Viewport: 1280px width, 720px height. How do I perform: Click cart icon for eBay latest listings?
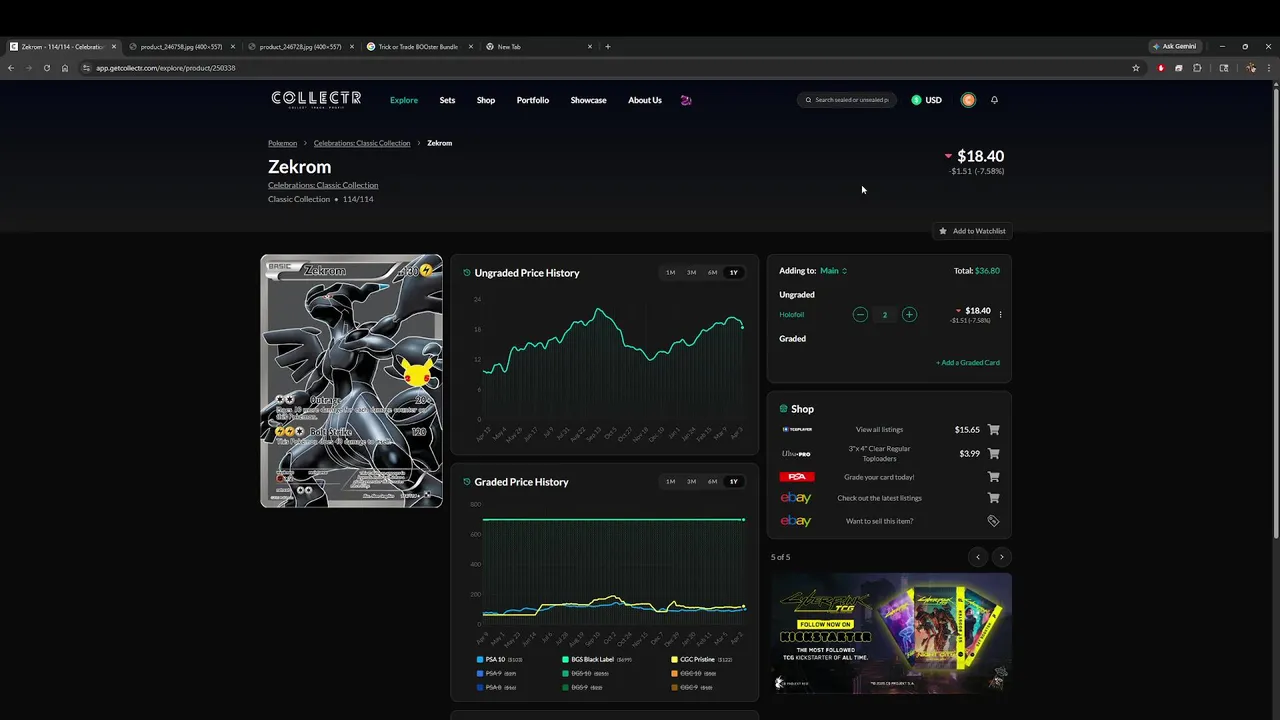pos(993,498)
